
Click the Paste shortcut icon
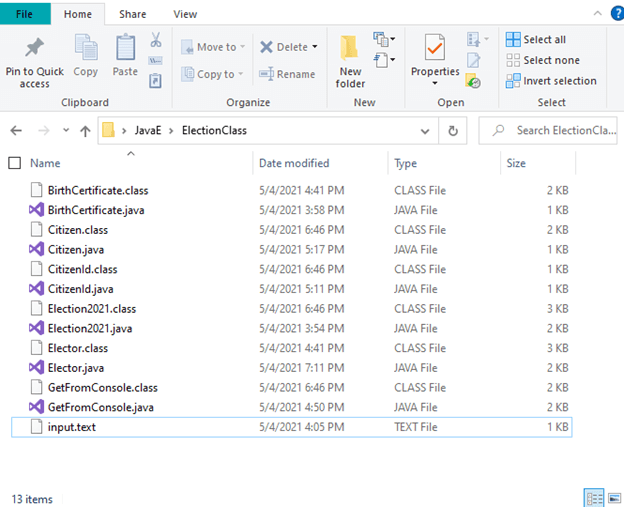tap(155, 81)
